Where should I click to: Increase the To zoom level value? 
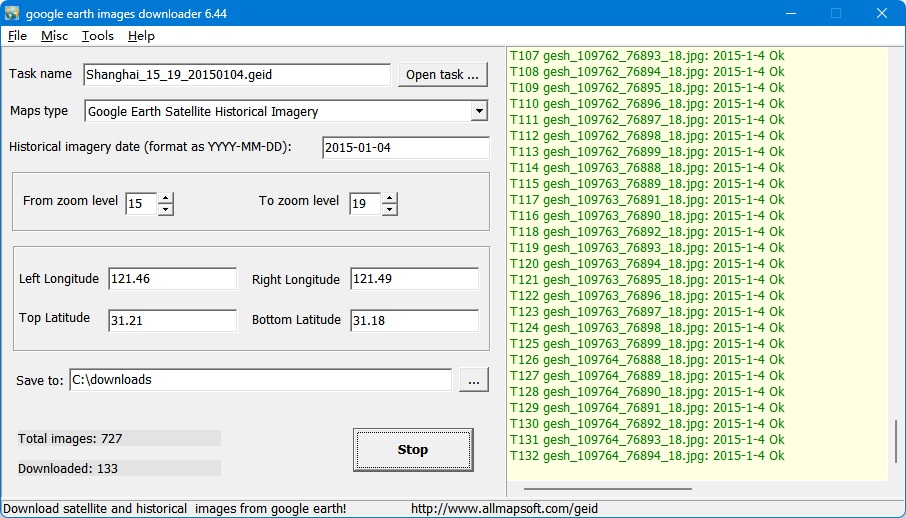[389, 198]
